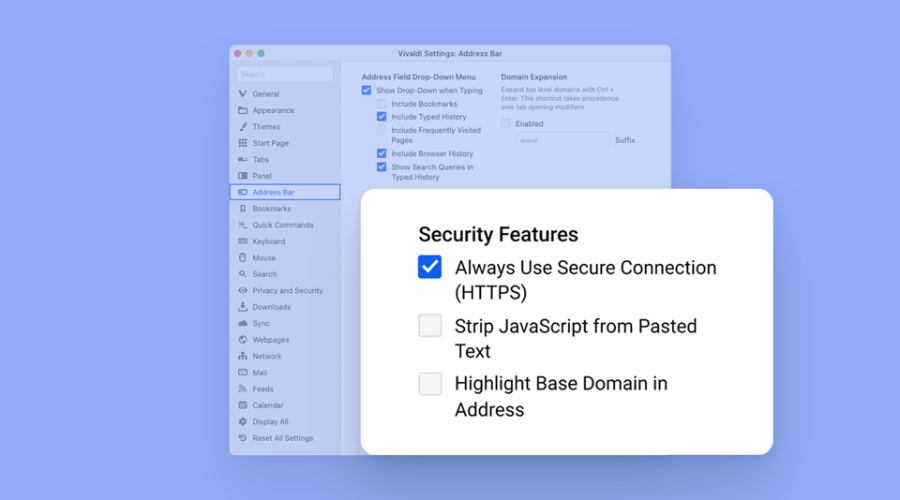This screenshot has width=900, height=500.
Task: Click the Network icon in sidebar
Action: click(243, 356)
